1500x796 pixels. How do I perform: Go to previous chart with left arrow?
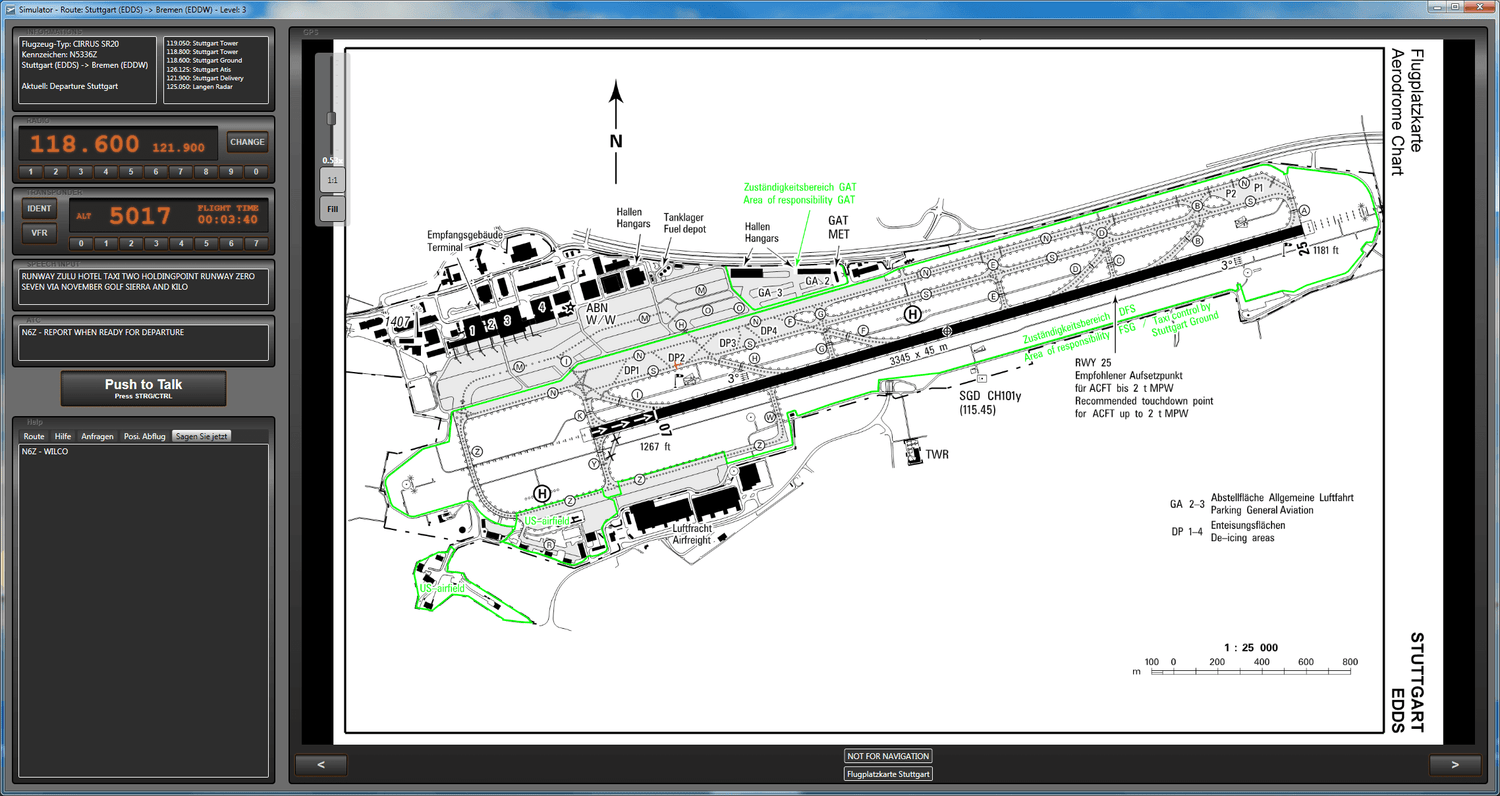[321, 765]
